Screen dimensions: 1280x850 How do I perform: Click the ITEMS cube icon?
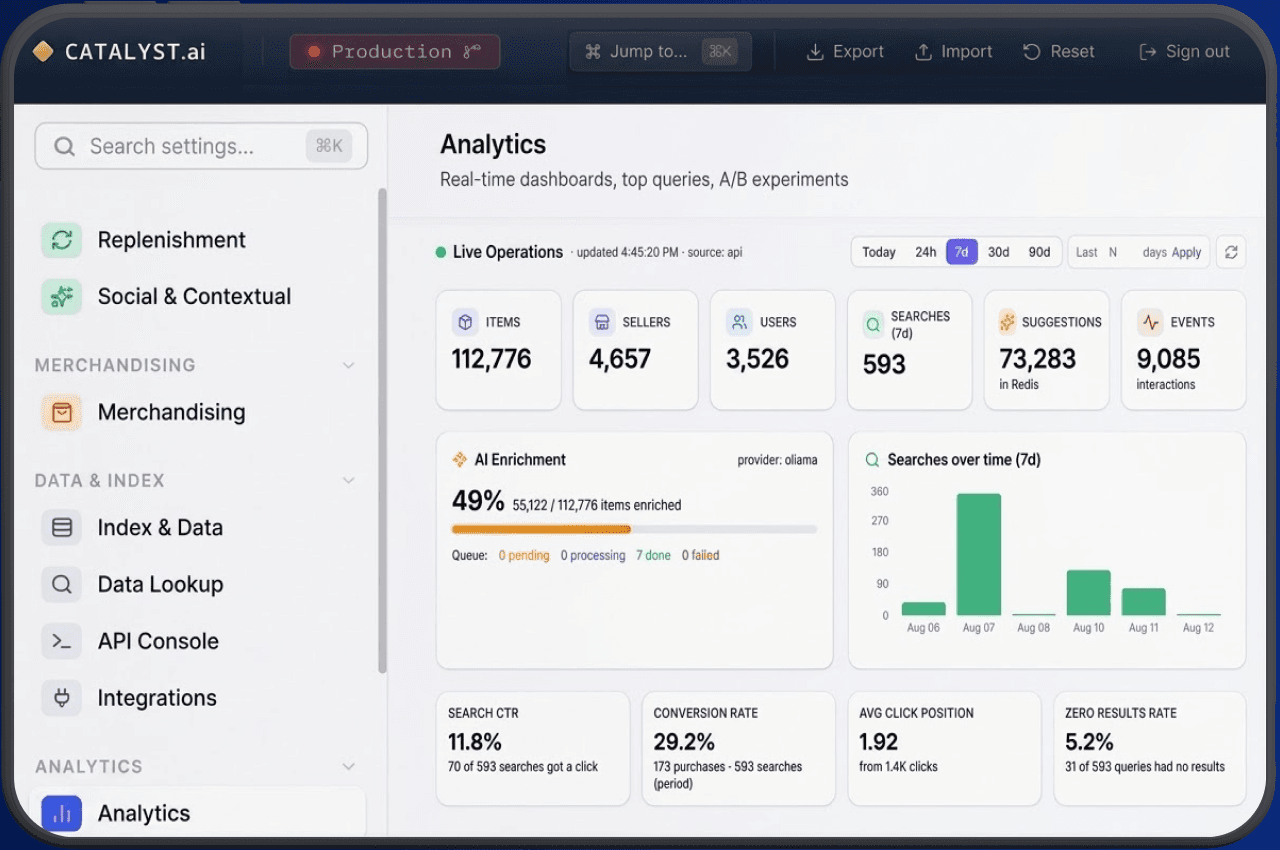[x=465, y=322]
